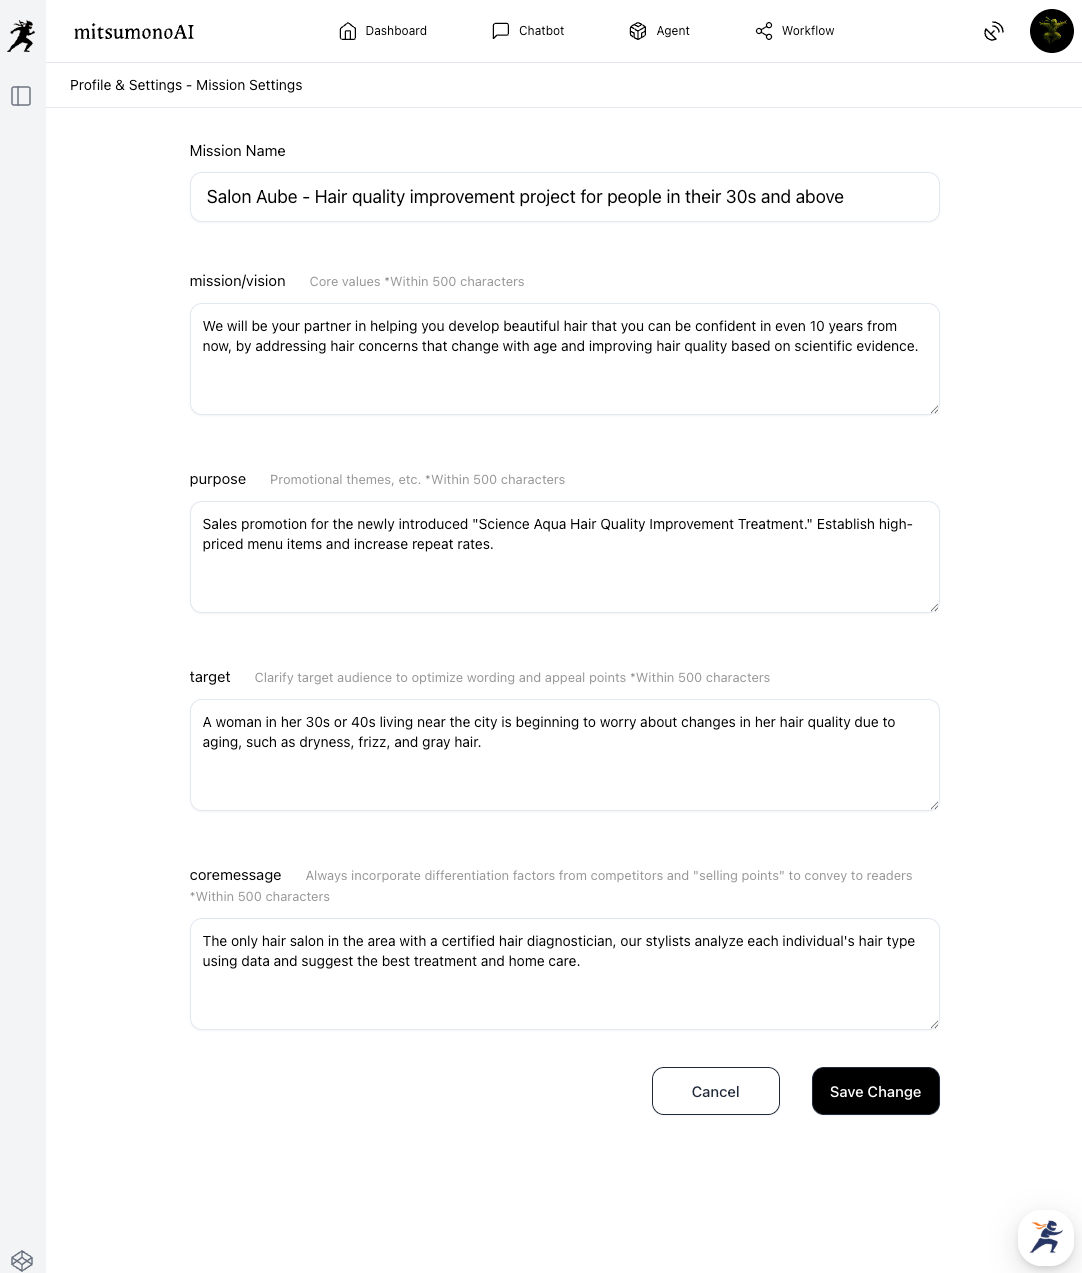Image resolution: width=1082 pixels, height=1273 pixels.
Task: Click the codepen-style icon at bottom left
Action: 22,1260
